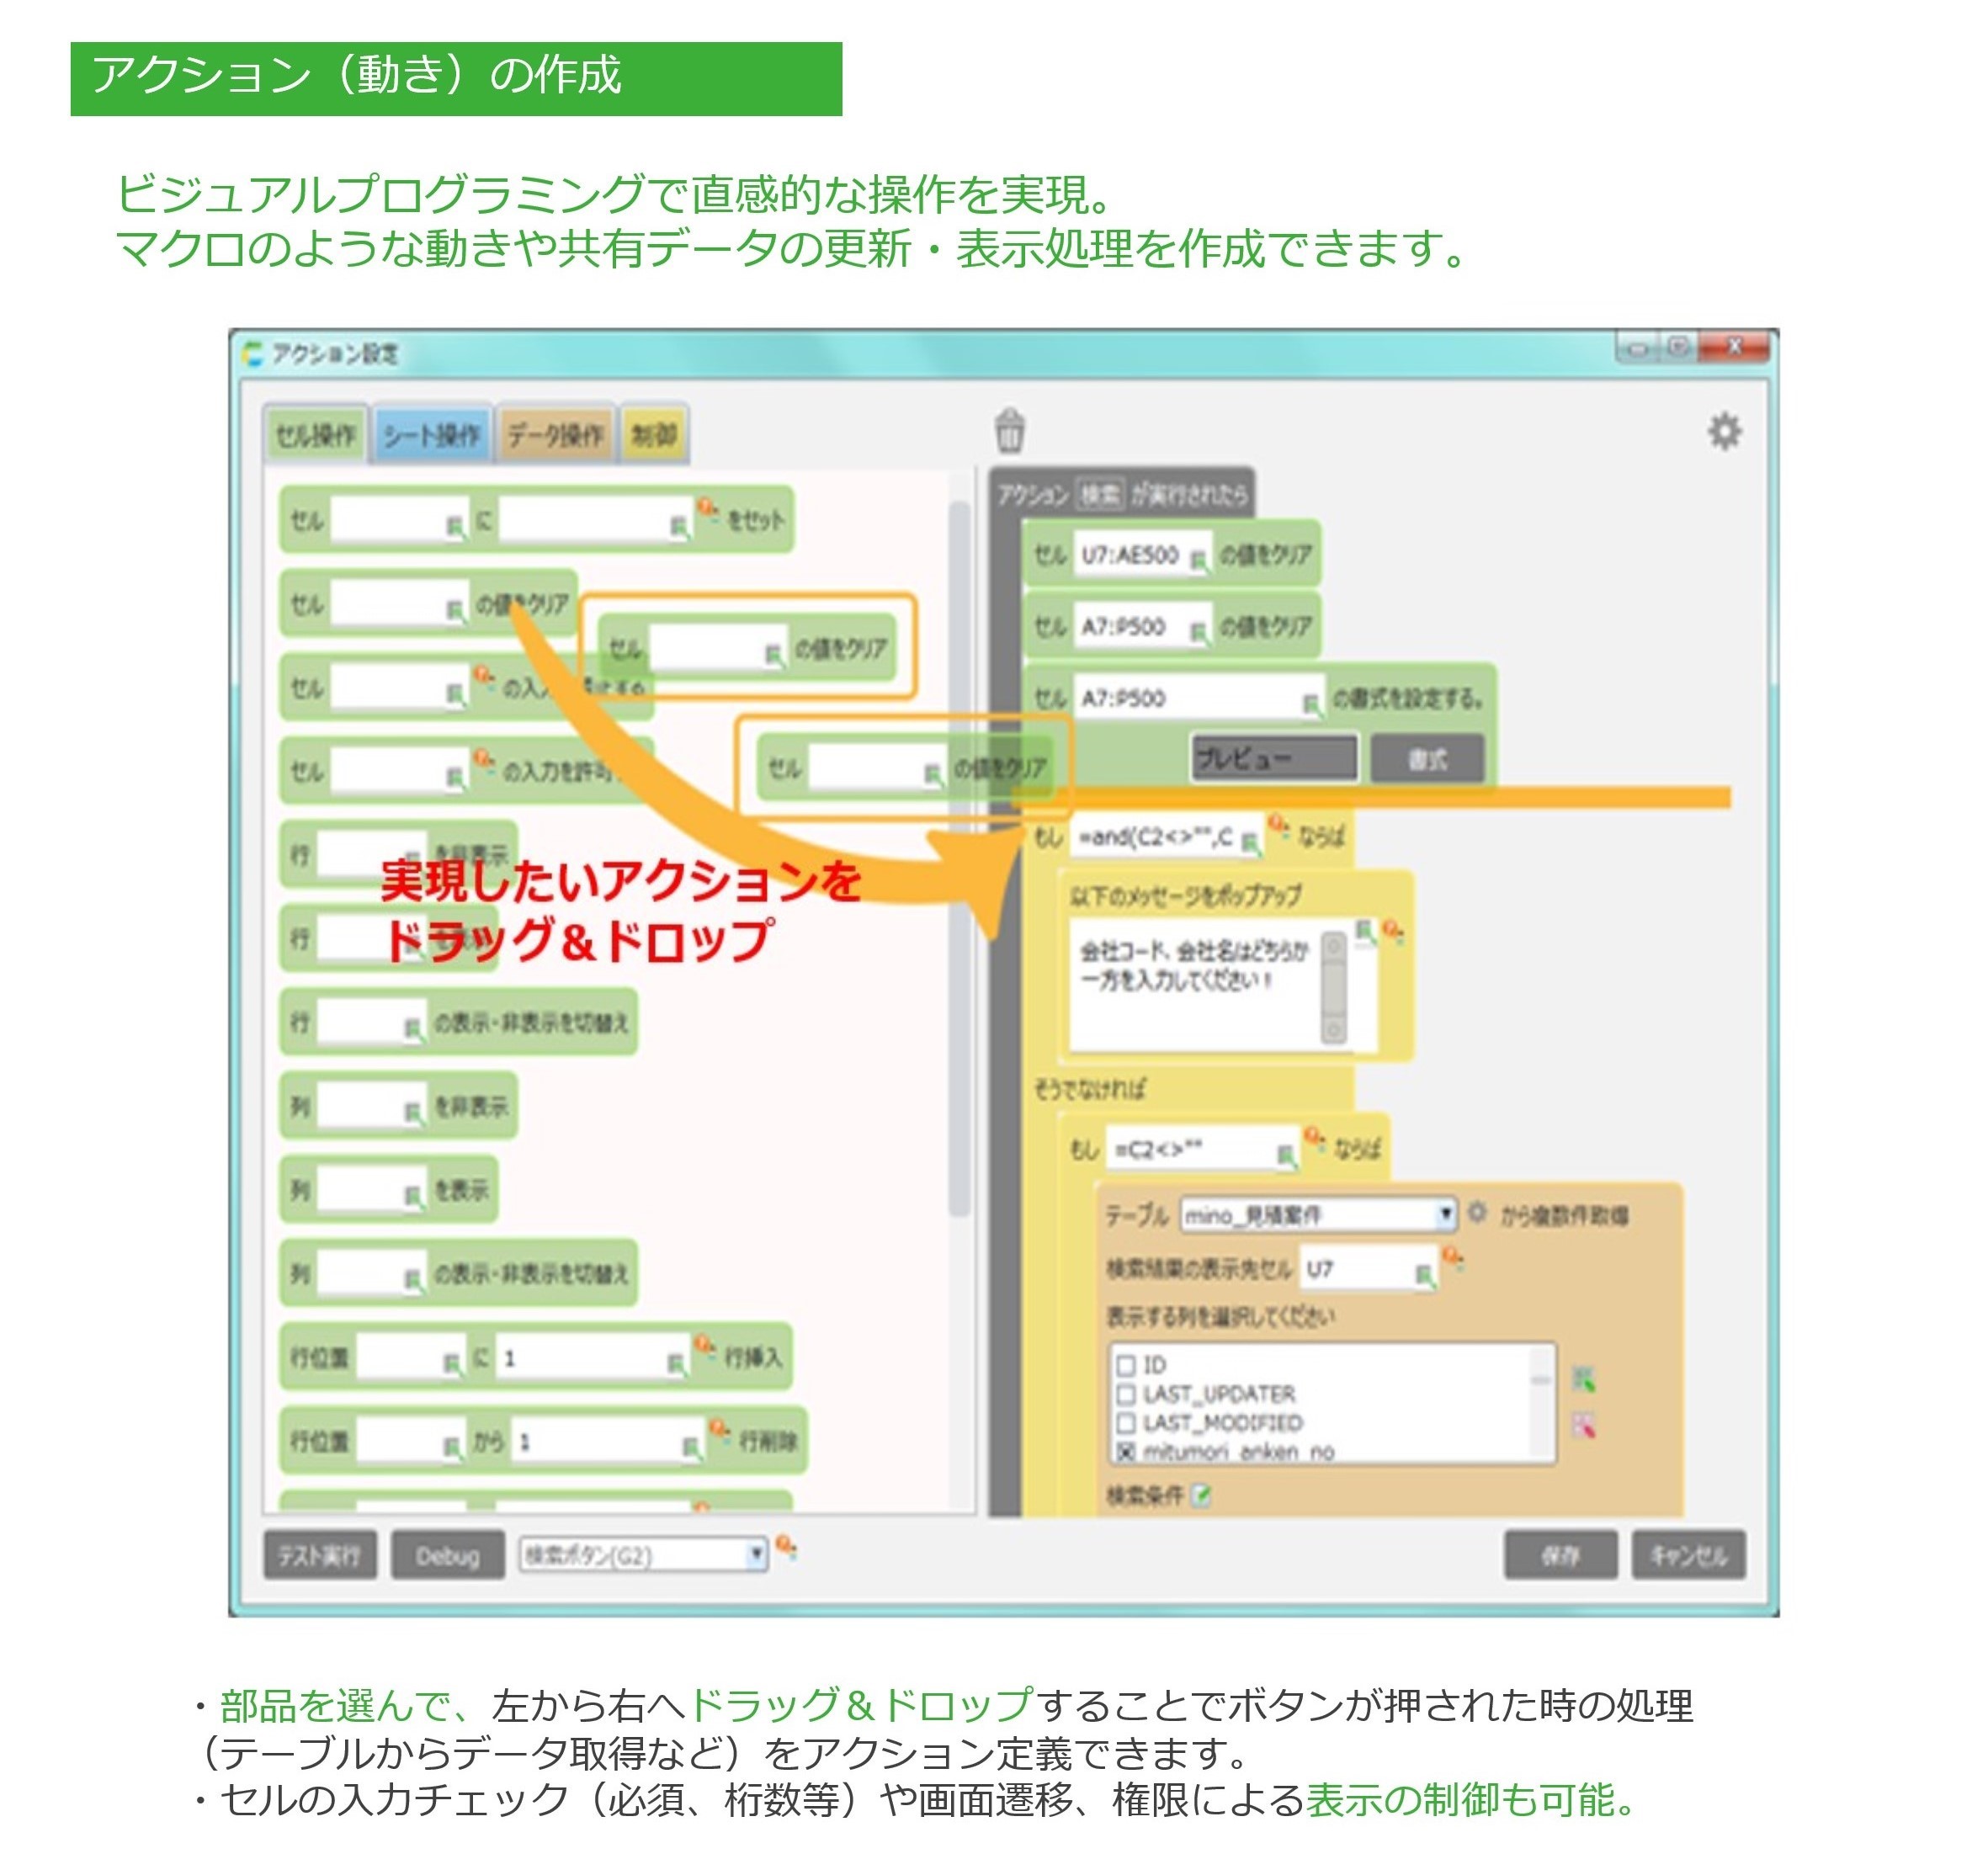
Task: Click green picker icon beside popup message box
Action: [1365, 931]
